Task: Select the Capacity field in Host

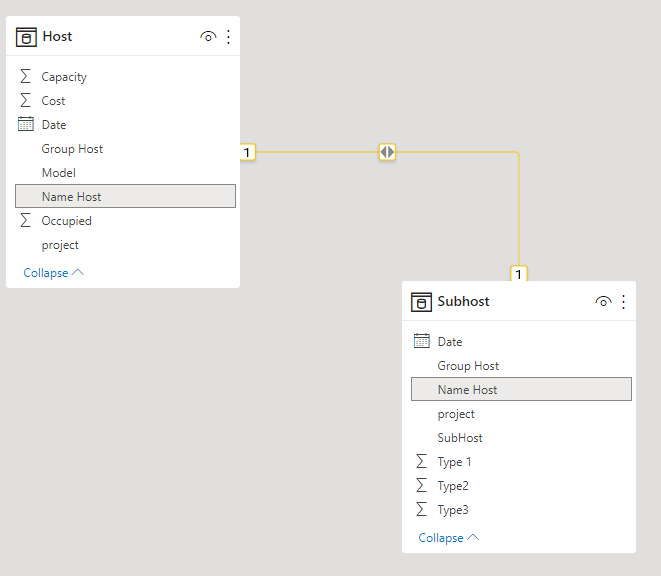Action: point(125,77)
